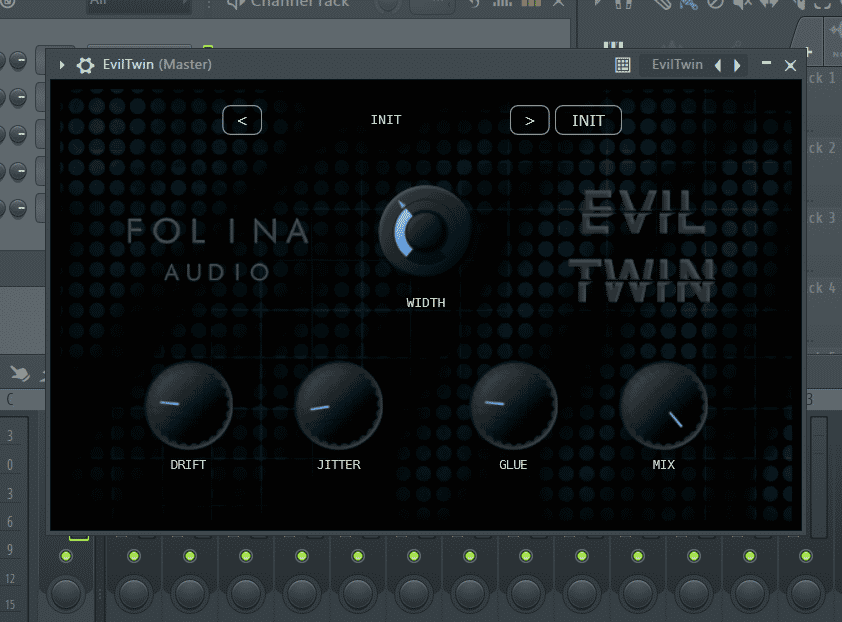This screenshot has height=622, width=842.
Task: Go to next preset with the '>' button
Action: pyautogui.click(x=529, y=120)
